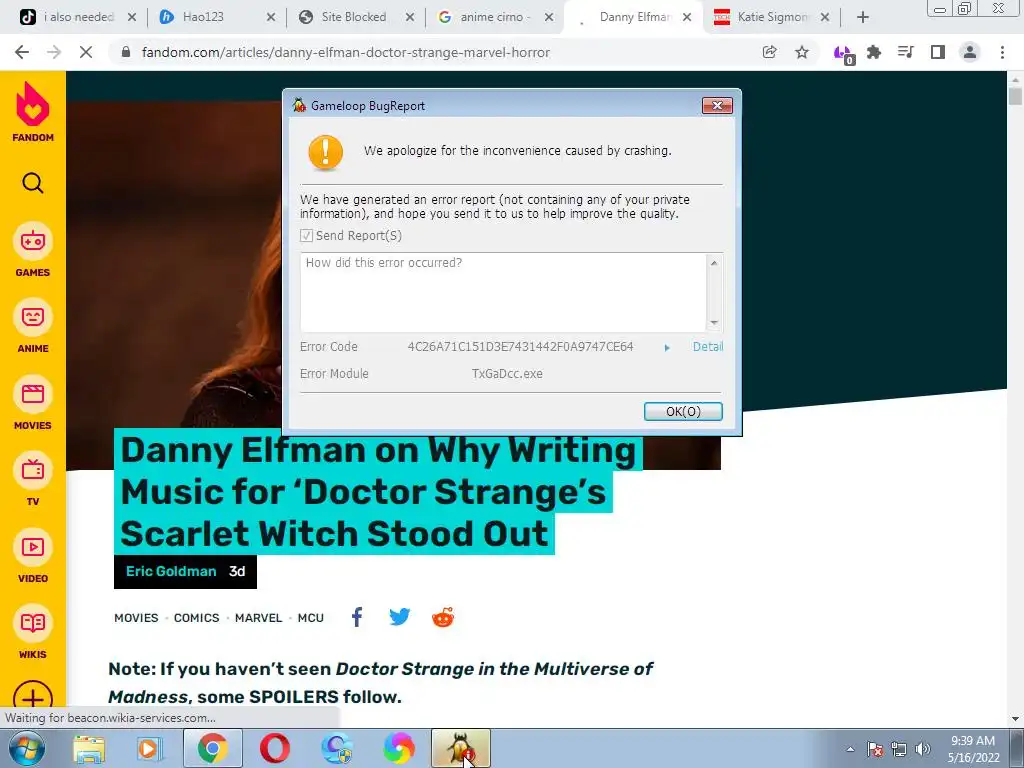The width and height of the screenshot is (1024, 768).
Task: Open the MCU tag link
Action: (310, 618)
